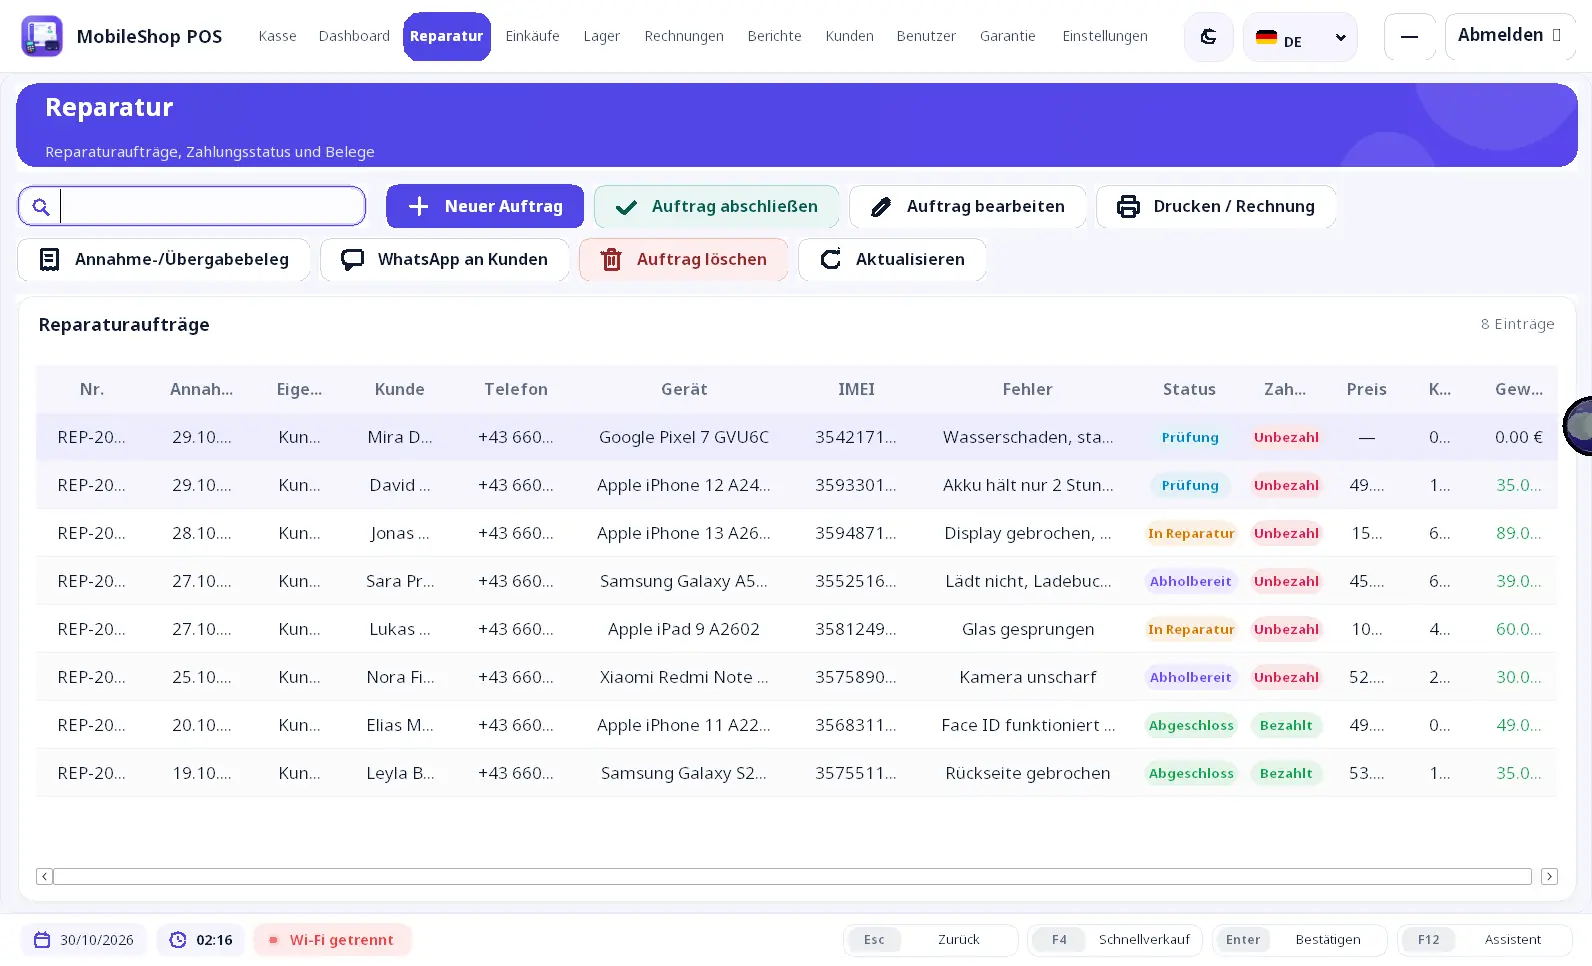Click the calendar icon beside 30/10/2026
Image resolution: width=1592 pixels, height=966 pixels.
tap(42, 940)
